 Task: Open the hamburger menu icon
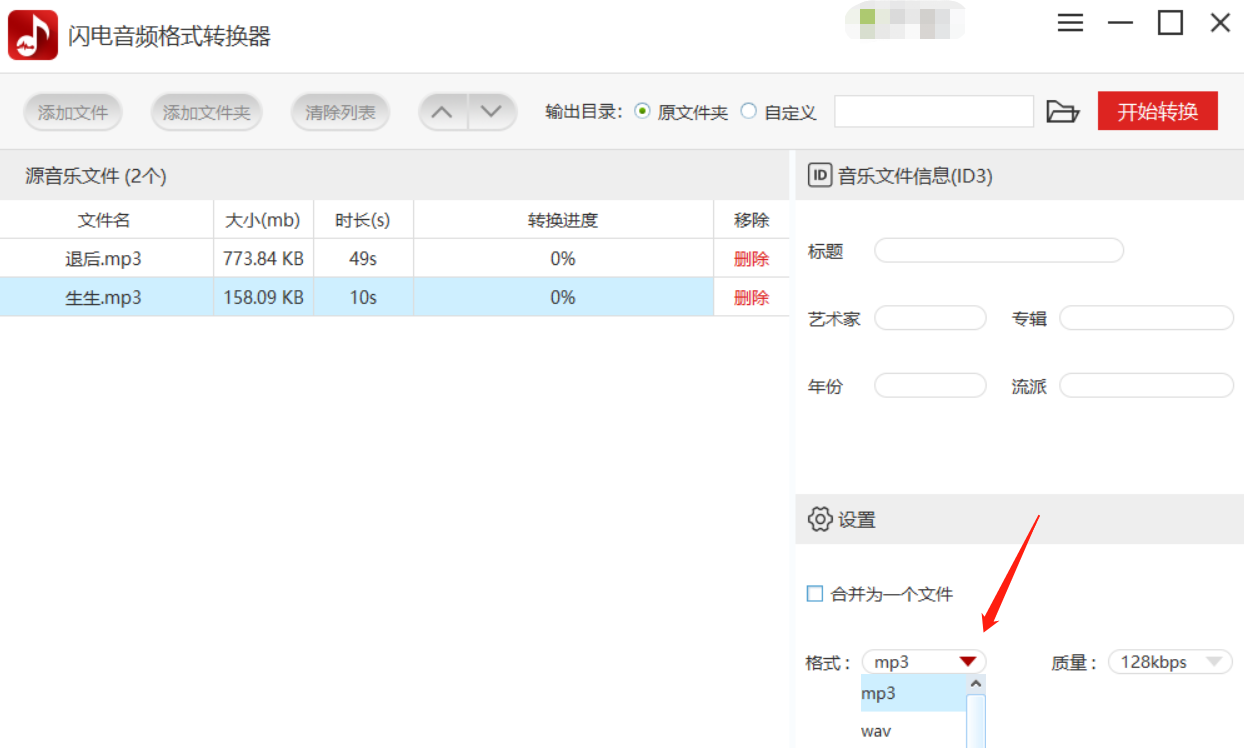tap(1070, 23)
